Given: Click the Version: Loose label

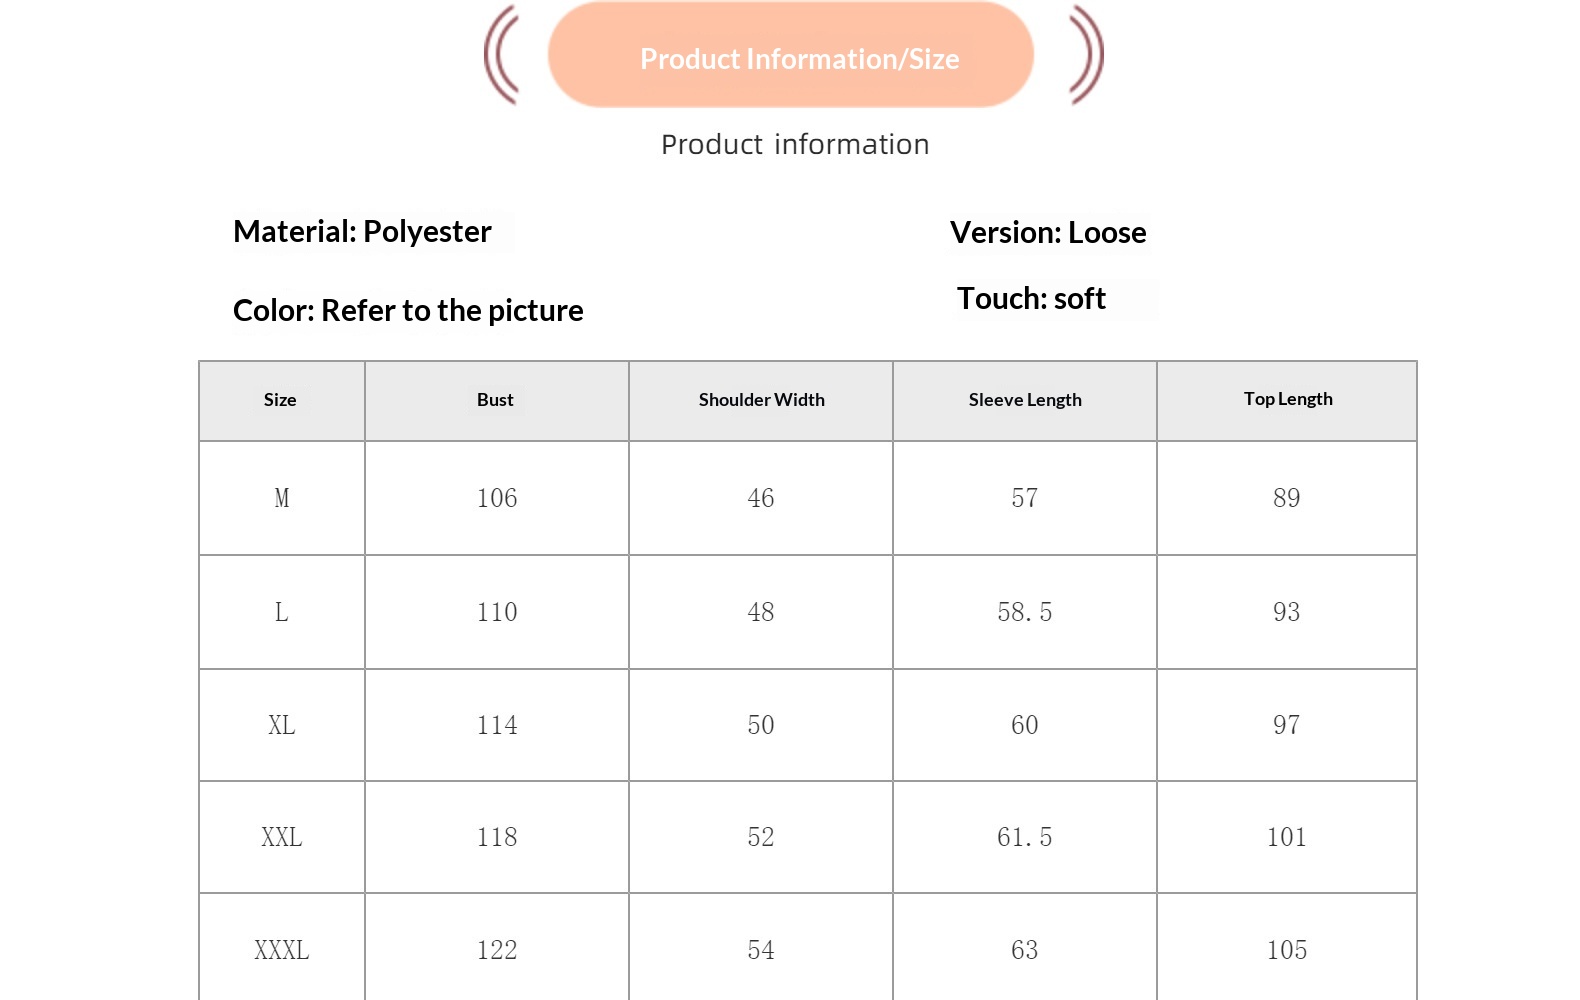Looking at the screenshot, I should click(x=1048, y=233).
